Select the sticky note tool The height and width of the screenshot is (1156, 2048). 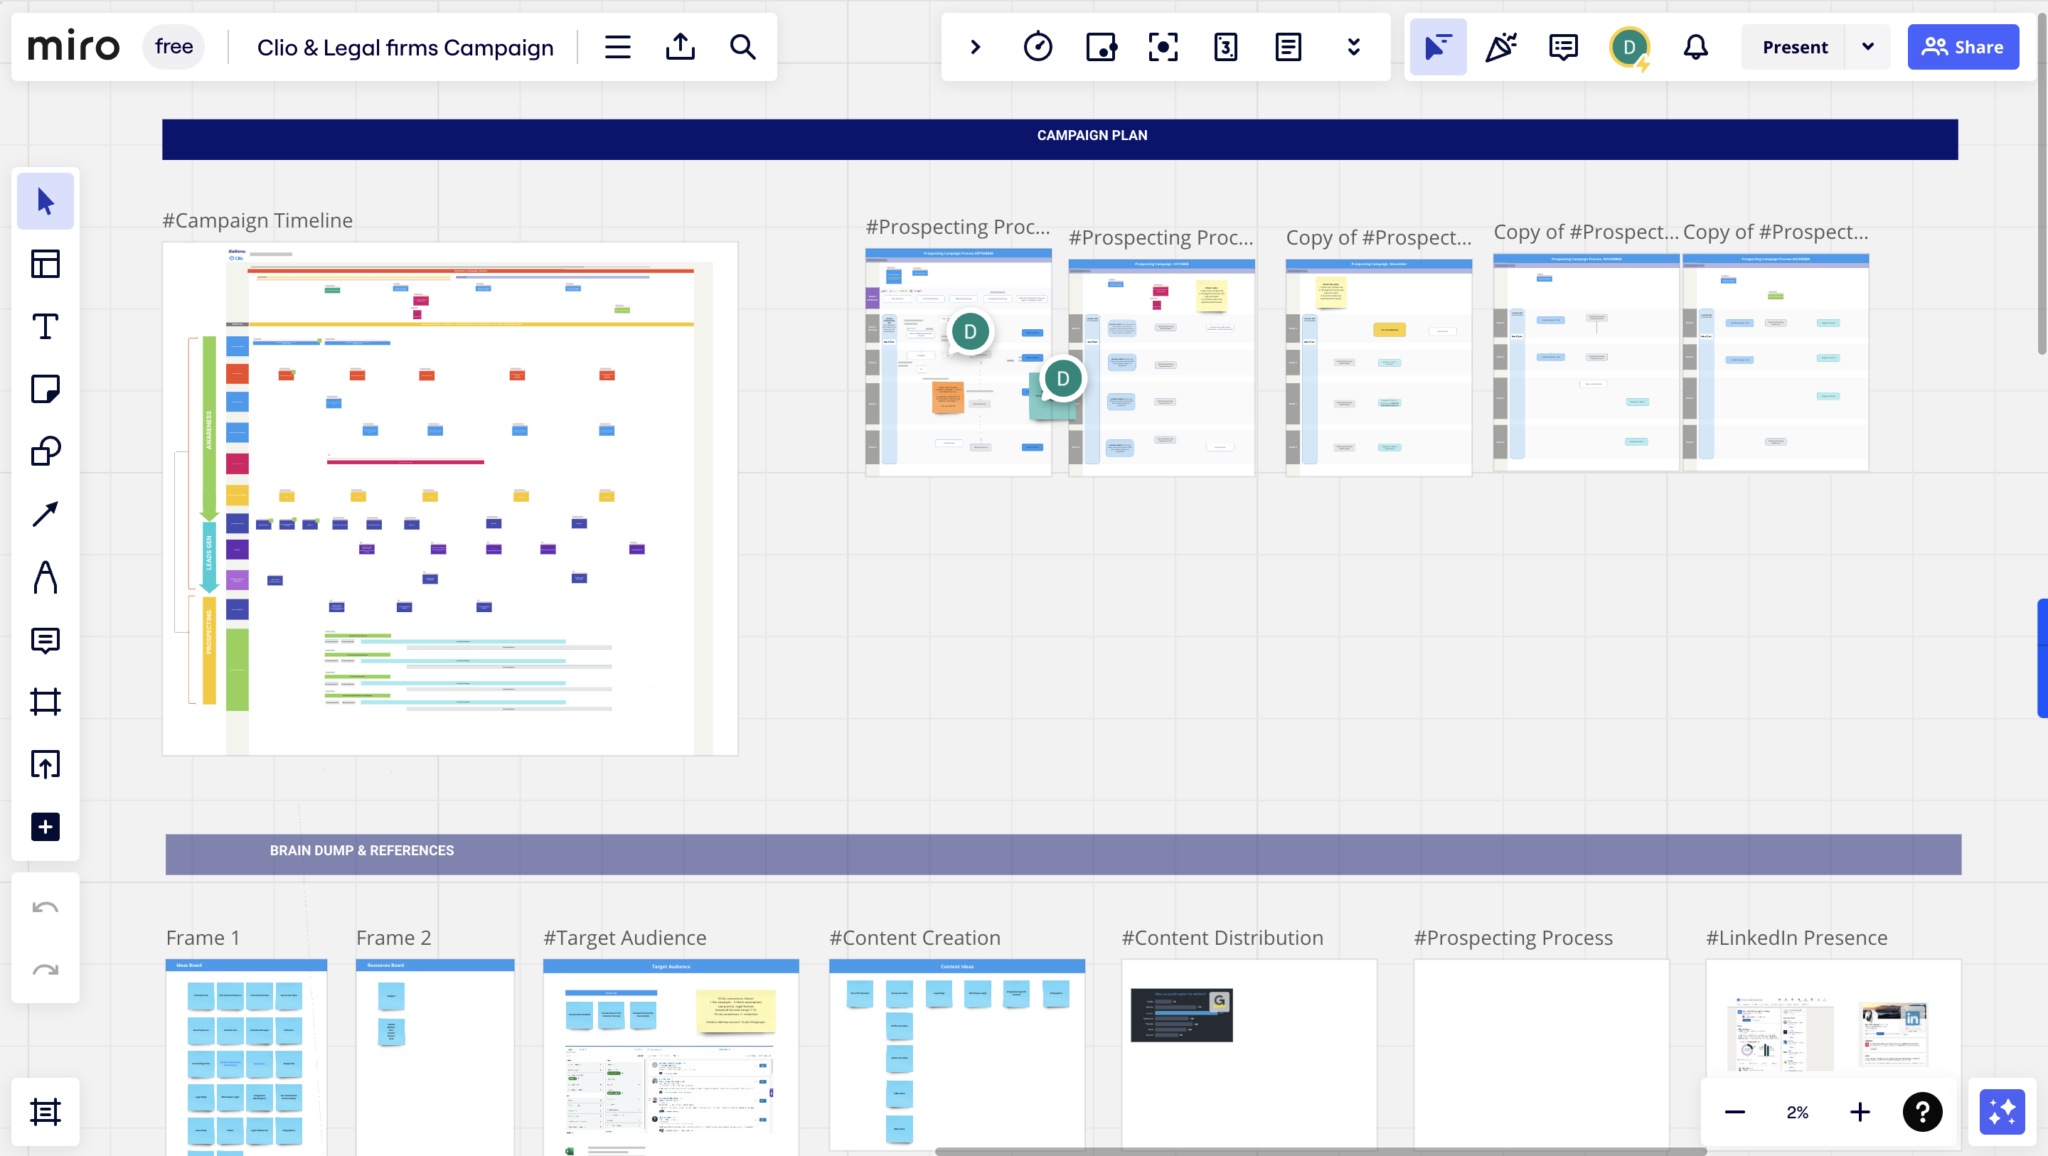pos(45,389)
